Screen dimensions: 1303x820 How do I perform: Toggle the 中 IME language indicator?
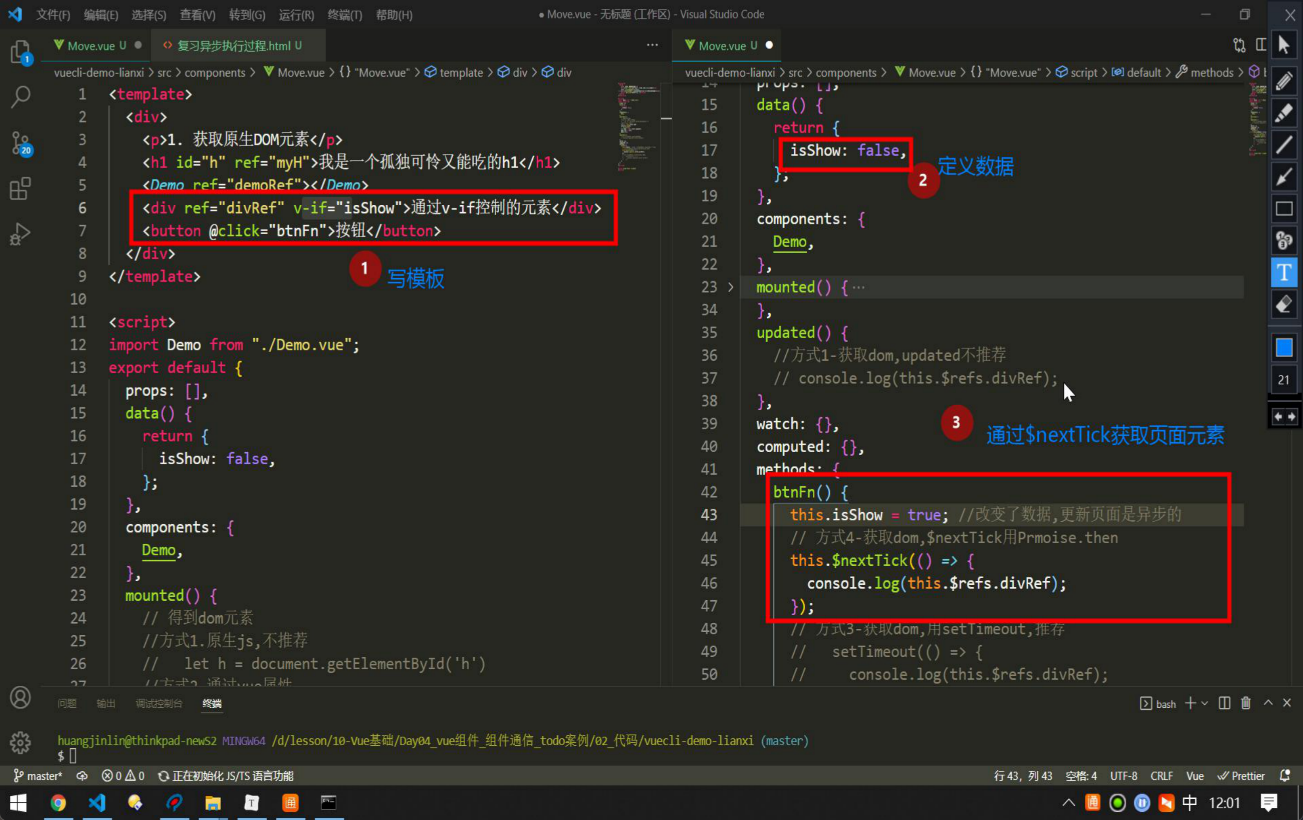[x=1190, y=802]
